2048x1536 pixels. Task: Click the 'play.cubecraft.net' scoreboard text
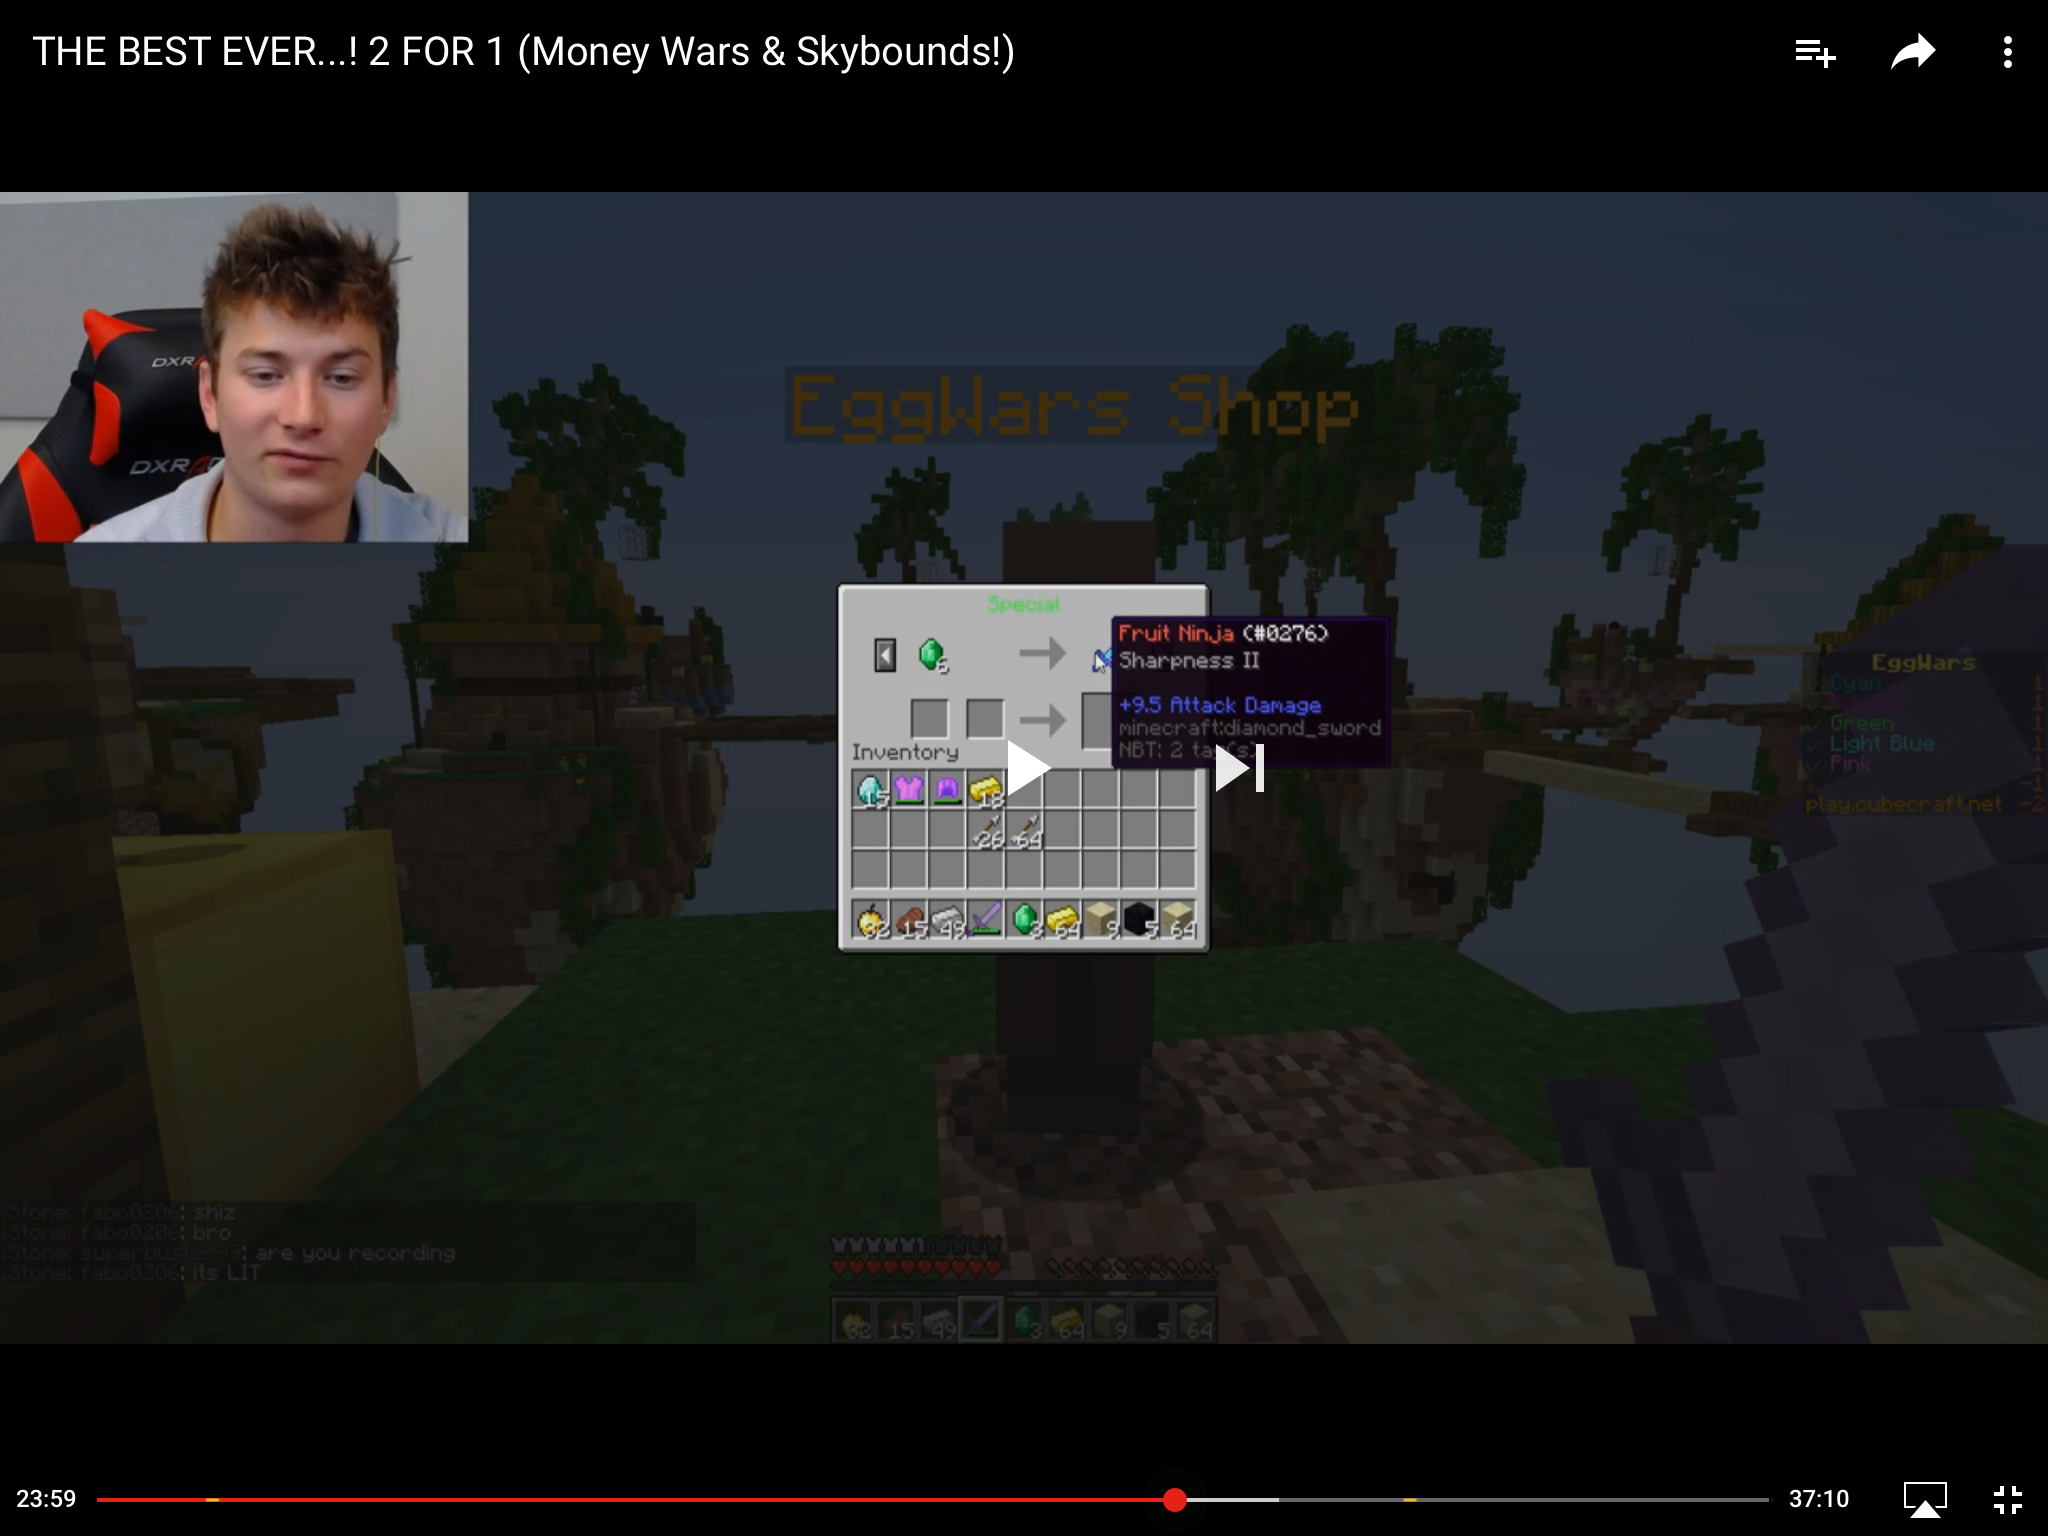pyautogui.click(x=1904, y=804)
